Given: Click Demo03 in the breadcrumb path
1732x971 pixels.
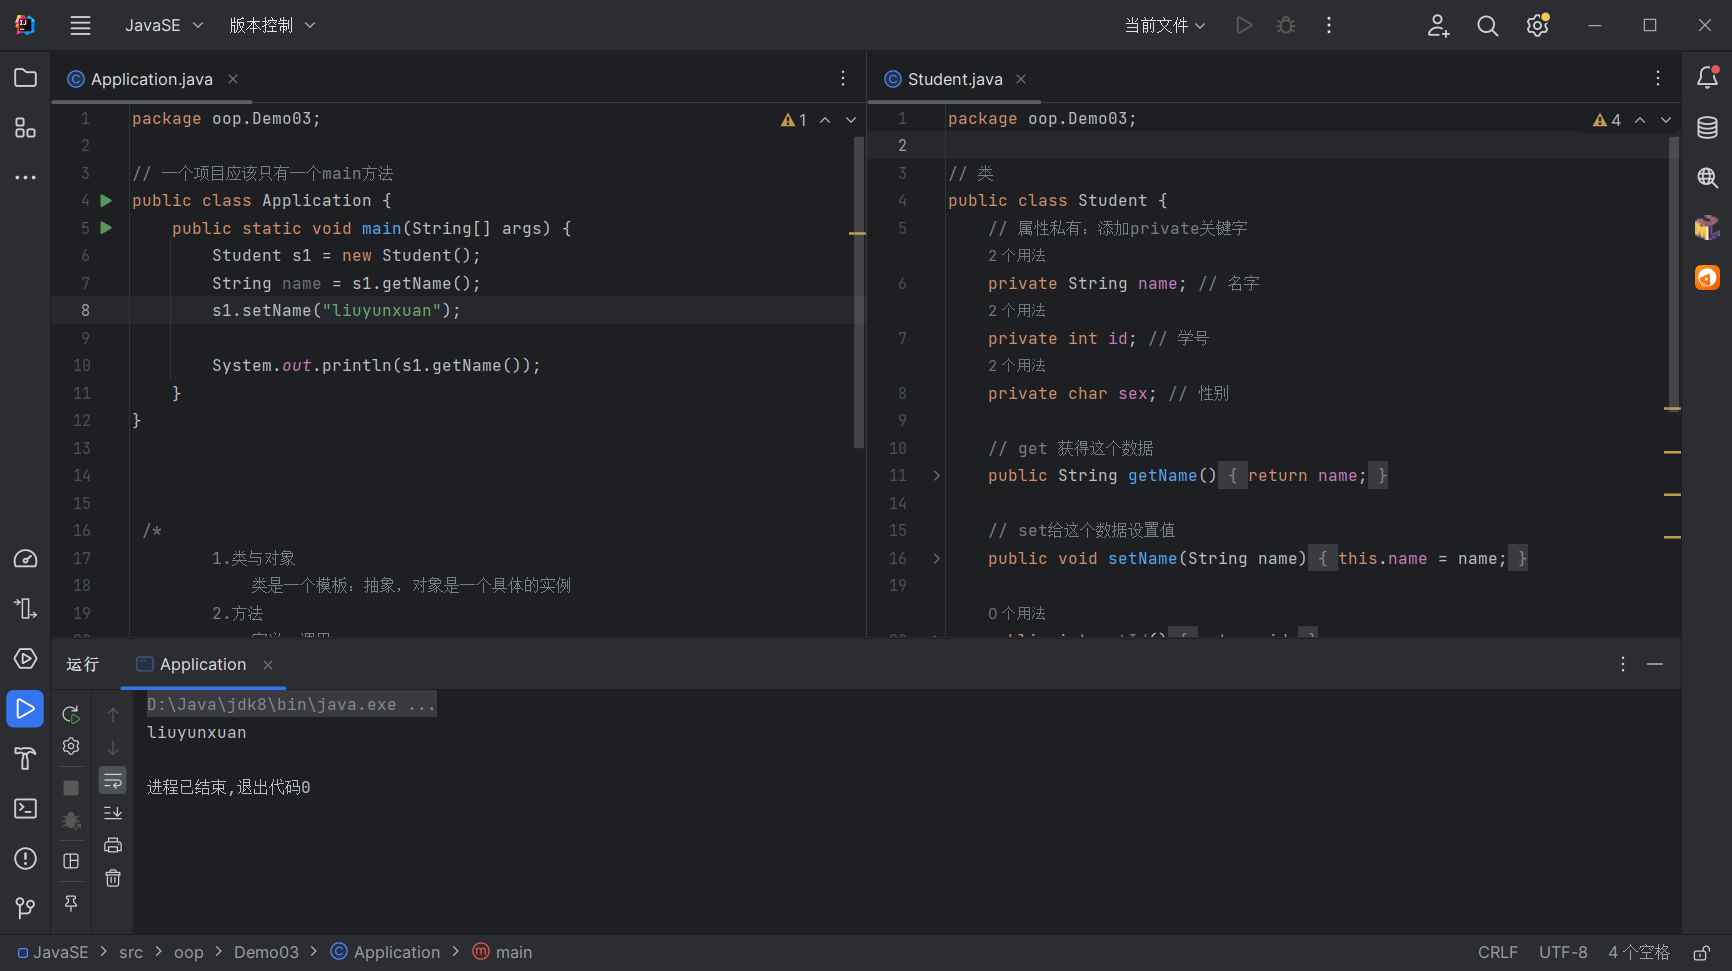Looking at the screenshot, I should [x=266, y=952].
